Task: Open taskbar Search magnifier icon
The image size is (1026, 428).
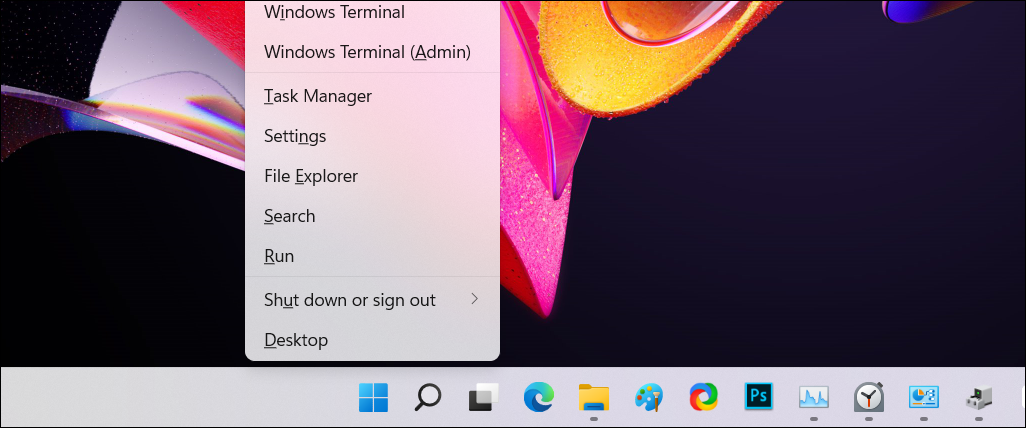Action: pyautogui.click(x=428, y=397)
